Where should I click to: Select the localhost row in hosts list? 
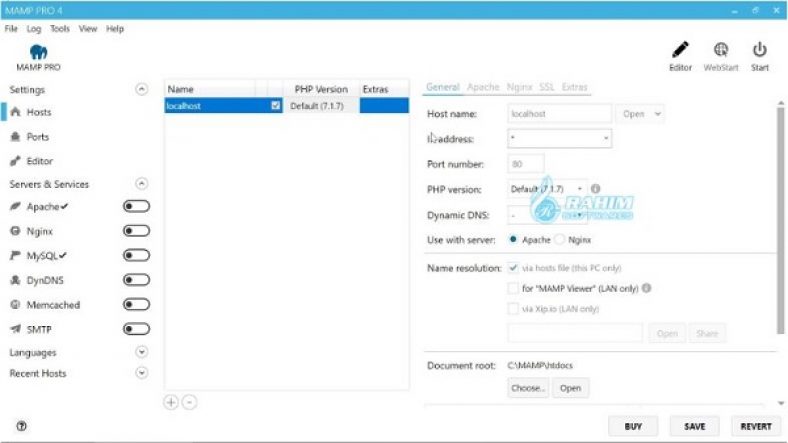[x=286, y=105]
